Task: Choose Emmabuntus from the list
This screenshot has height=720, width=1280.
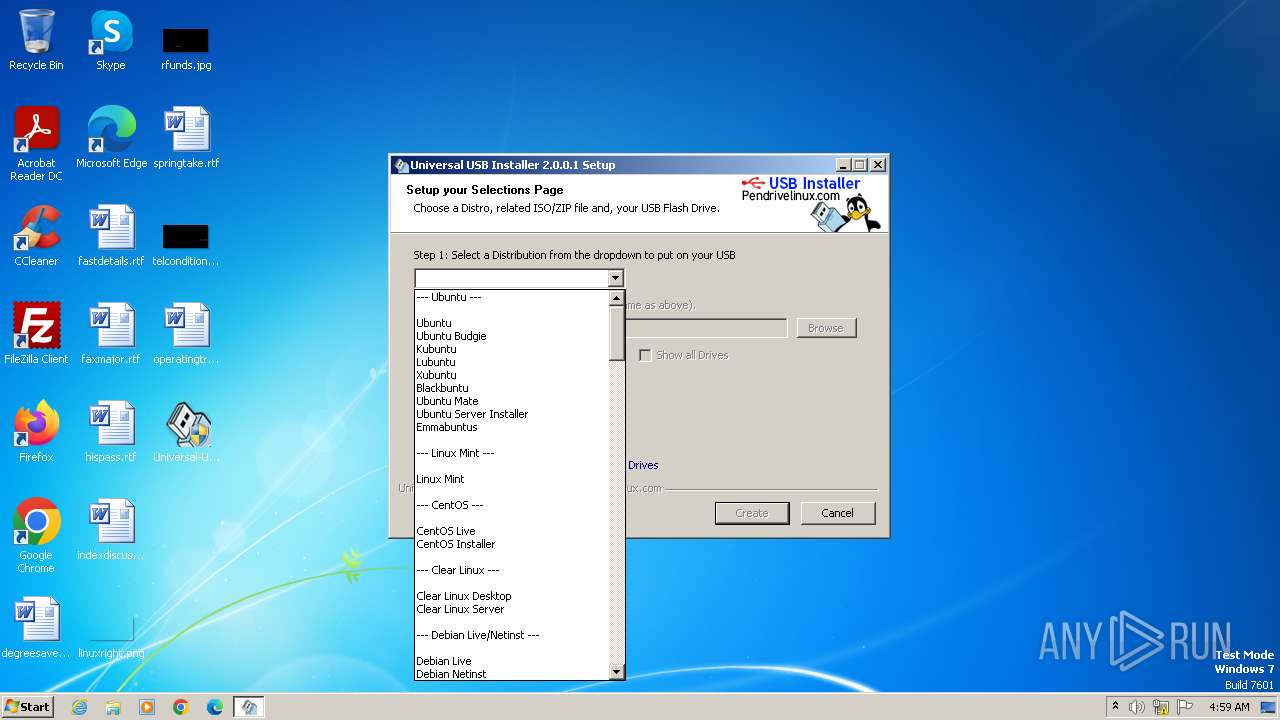Action: click(x=512, y=427)
